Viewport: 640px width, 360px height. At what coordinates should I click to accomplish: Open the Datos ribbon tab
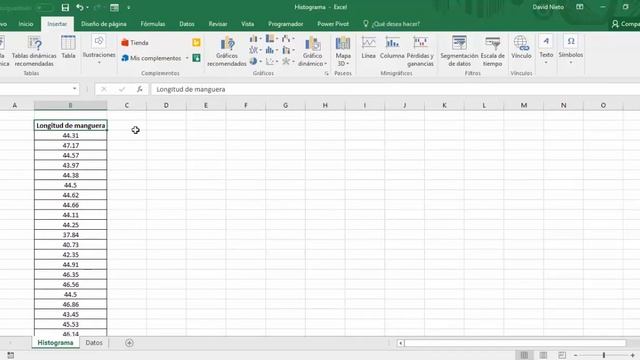tap(187, 24)
